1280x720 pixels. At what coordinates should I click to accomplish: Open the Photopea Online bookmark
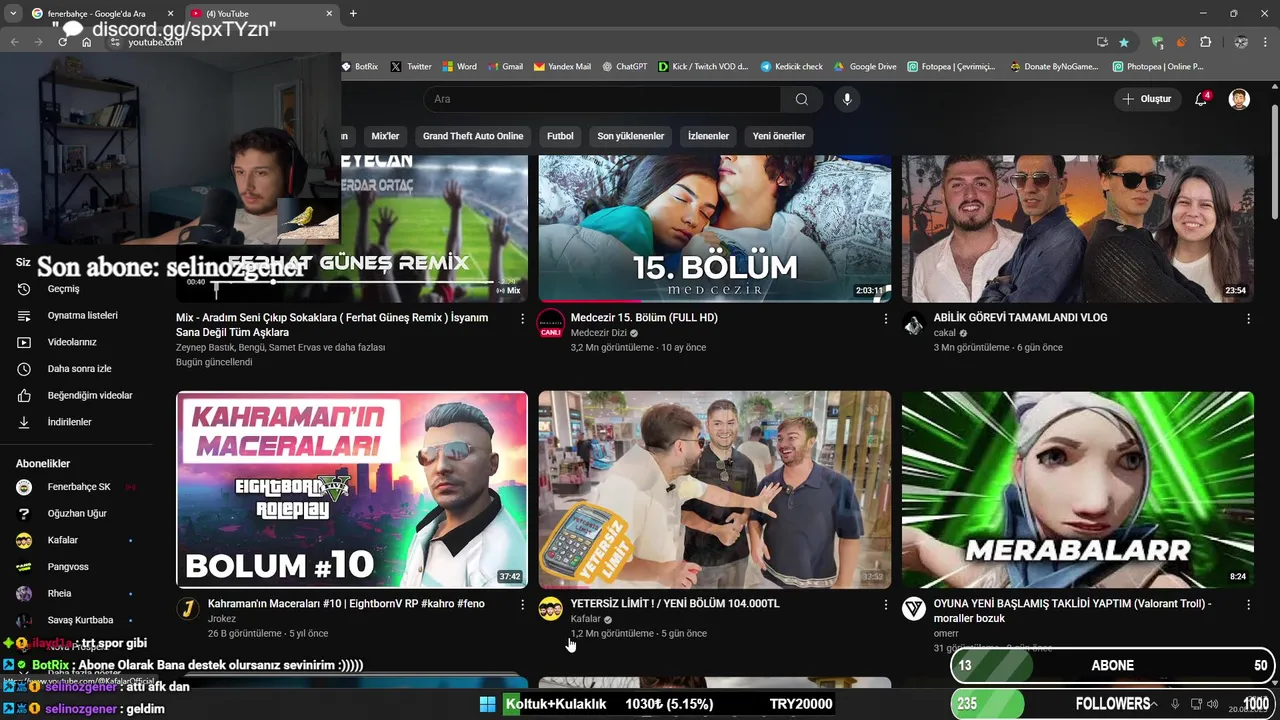coord(1158,66)
